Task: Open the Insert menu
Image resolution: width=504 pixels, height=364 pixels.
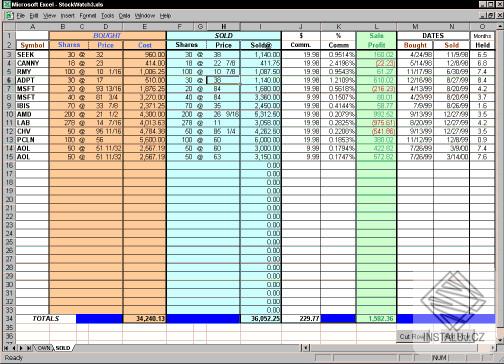Action: 68,16
